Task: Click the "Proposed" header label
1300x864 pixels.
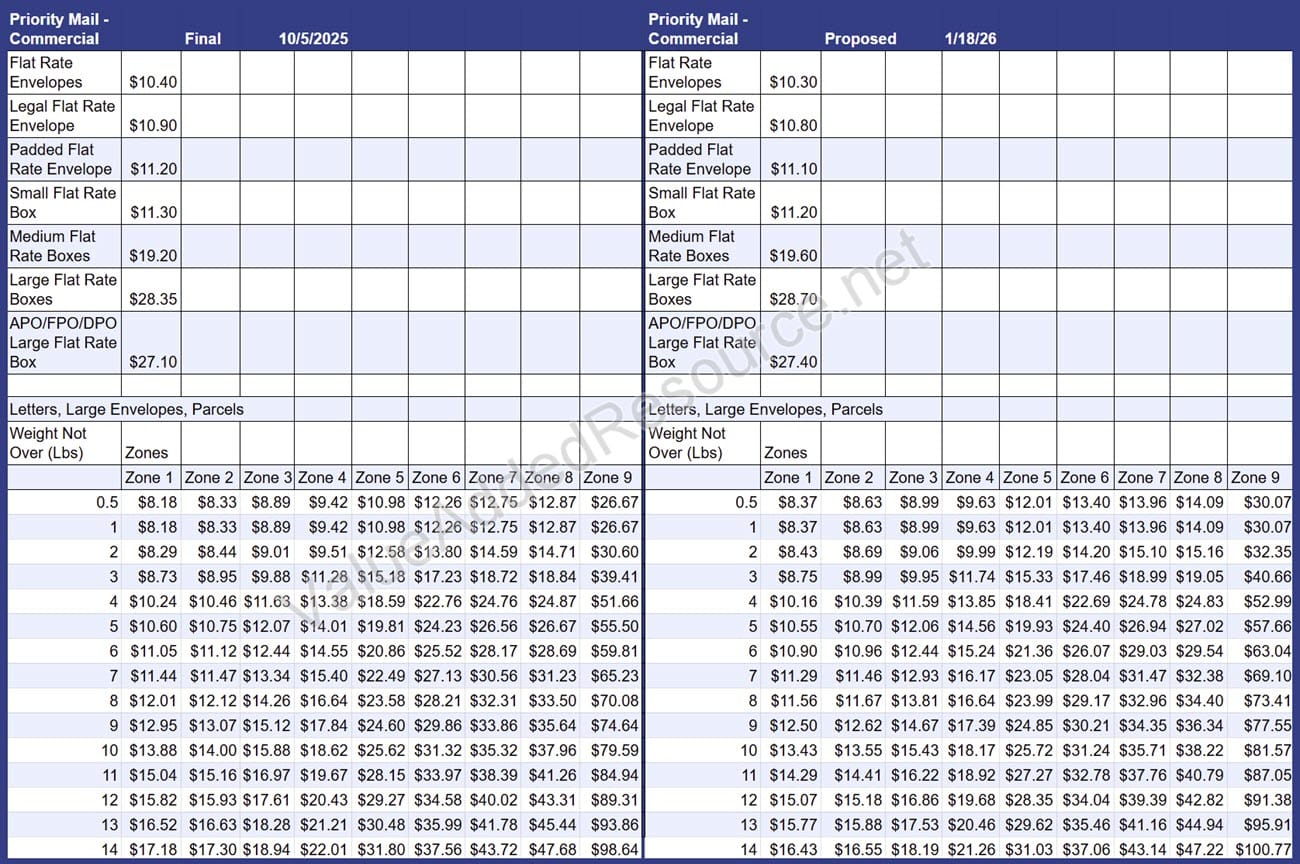Action: [860, 39]
